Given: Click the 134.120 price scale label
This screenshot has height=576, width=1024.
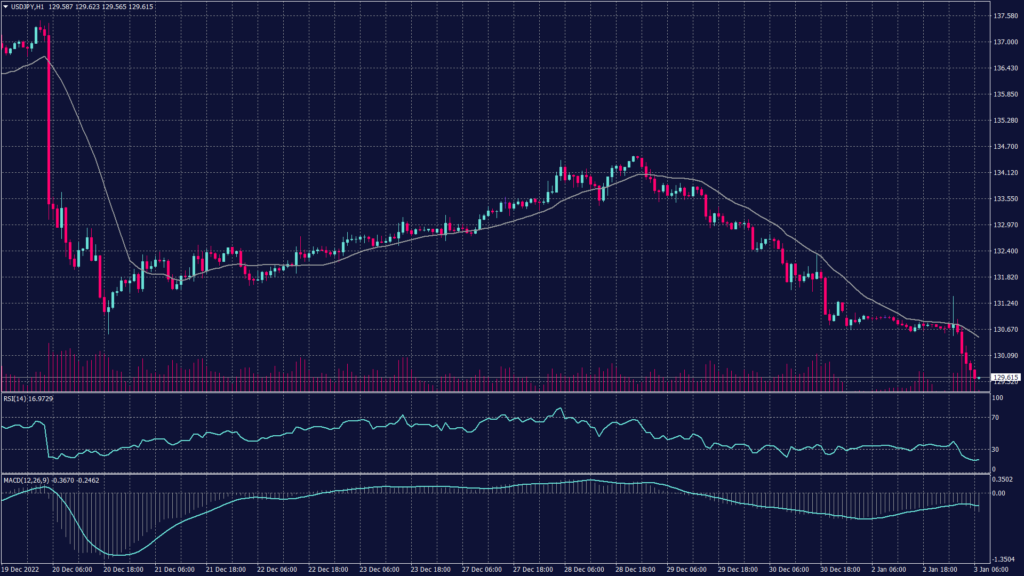Looking at the screenshot, I should (1004, 173).
